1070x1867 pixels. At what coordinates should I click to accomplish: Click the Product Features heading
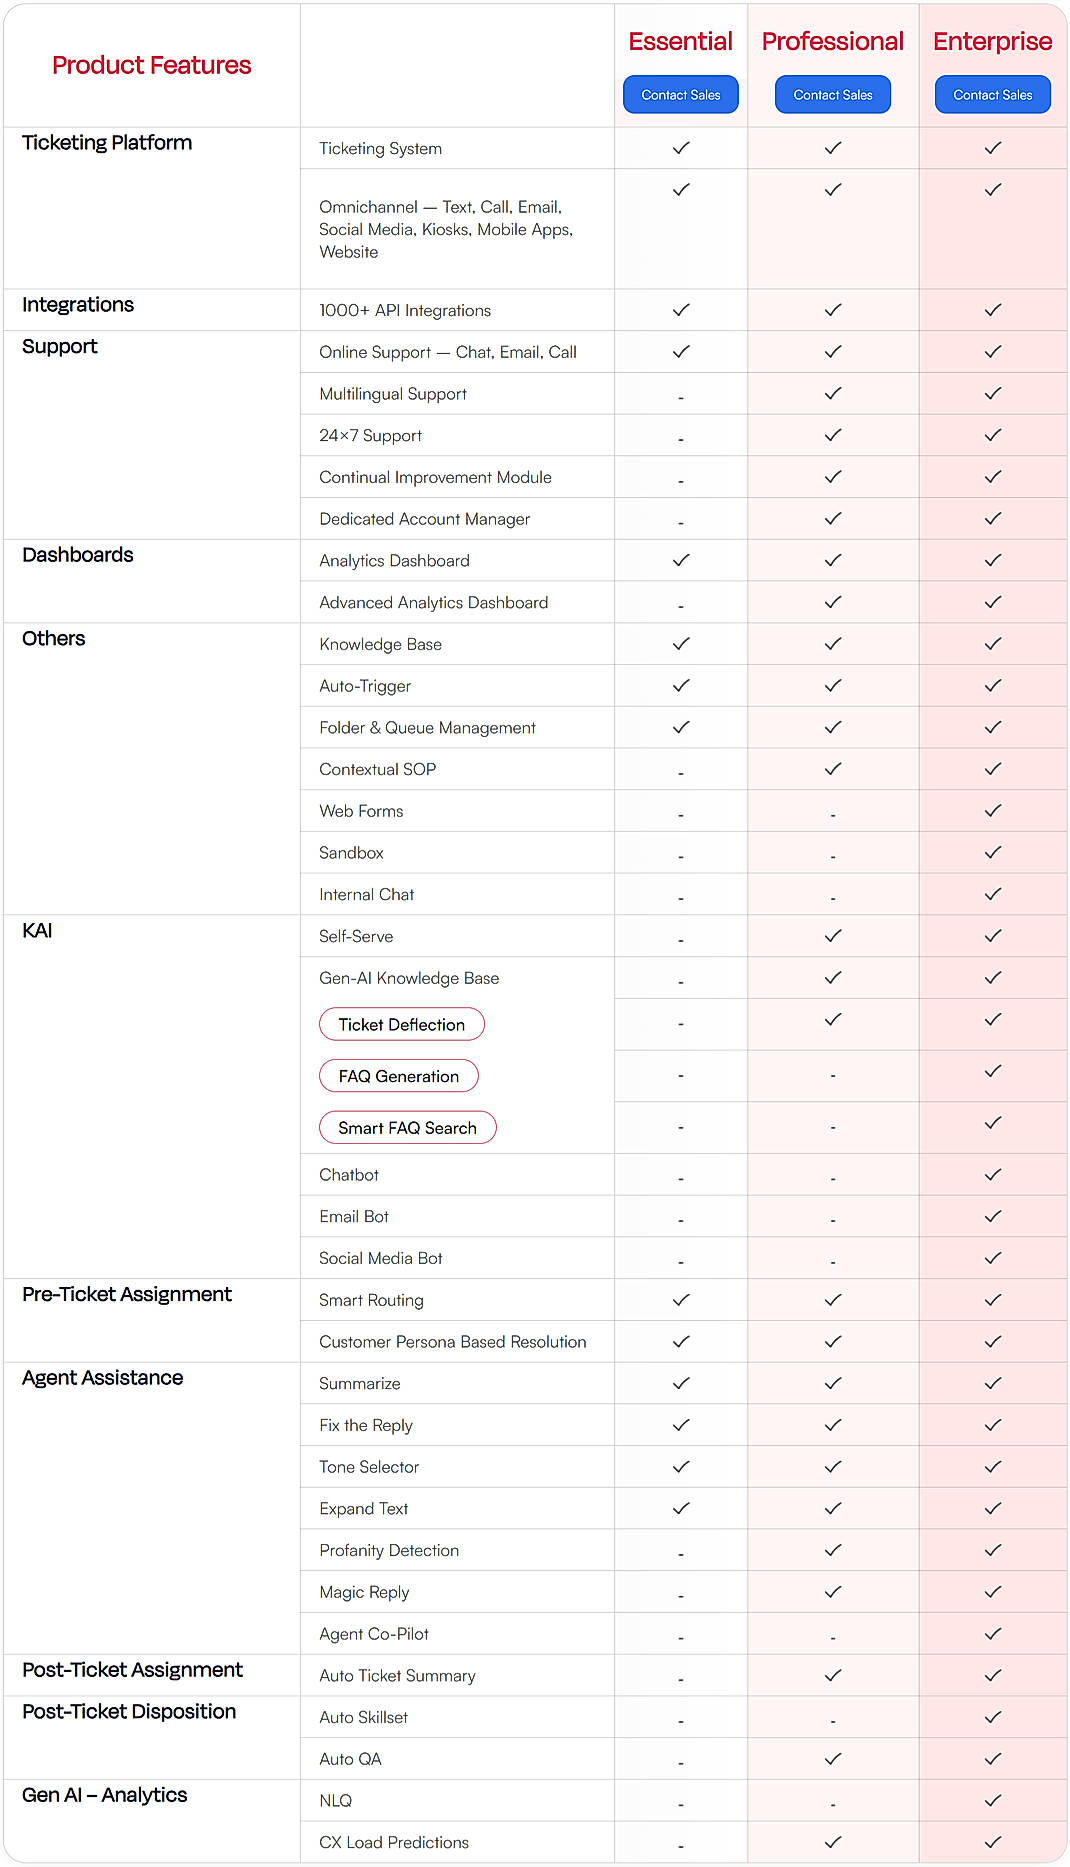click(x=150, y=65)
